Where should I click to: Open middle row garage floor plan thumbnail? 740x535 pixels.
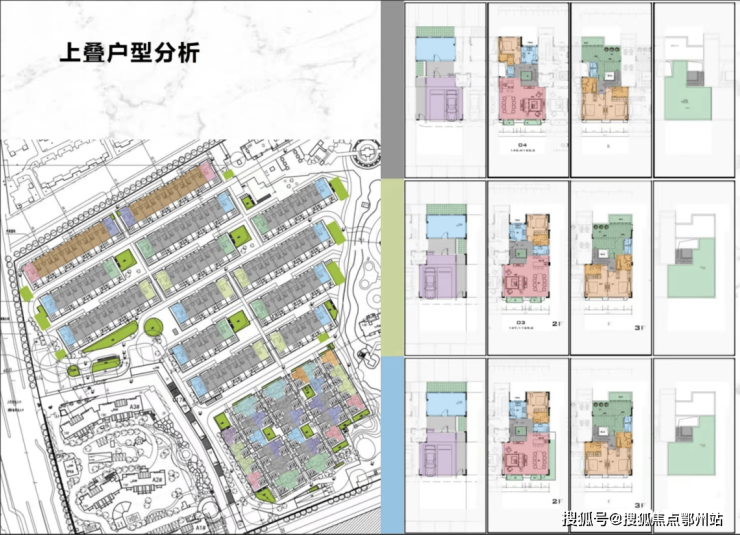tap(445, 268)
